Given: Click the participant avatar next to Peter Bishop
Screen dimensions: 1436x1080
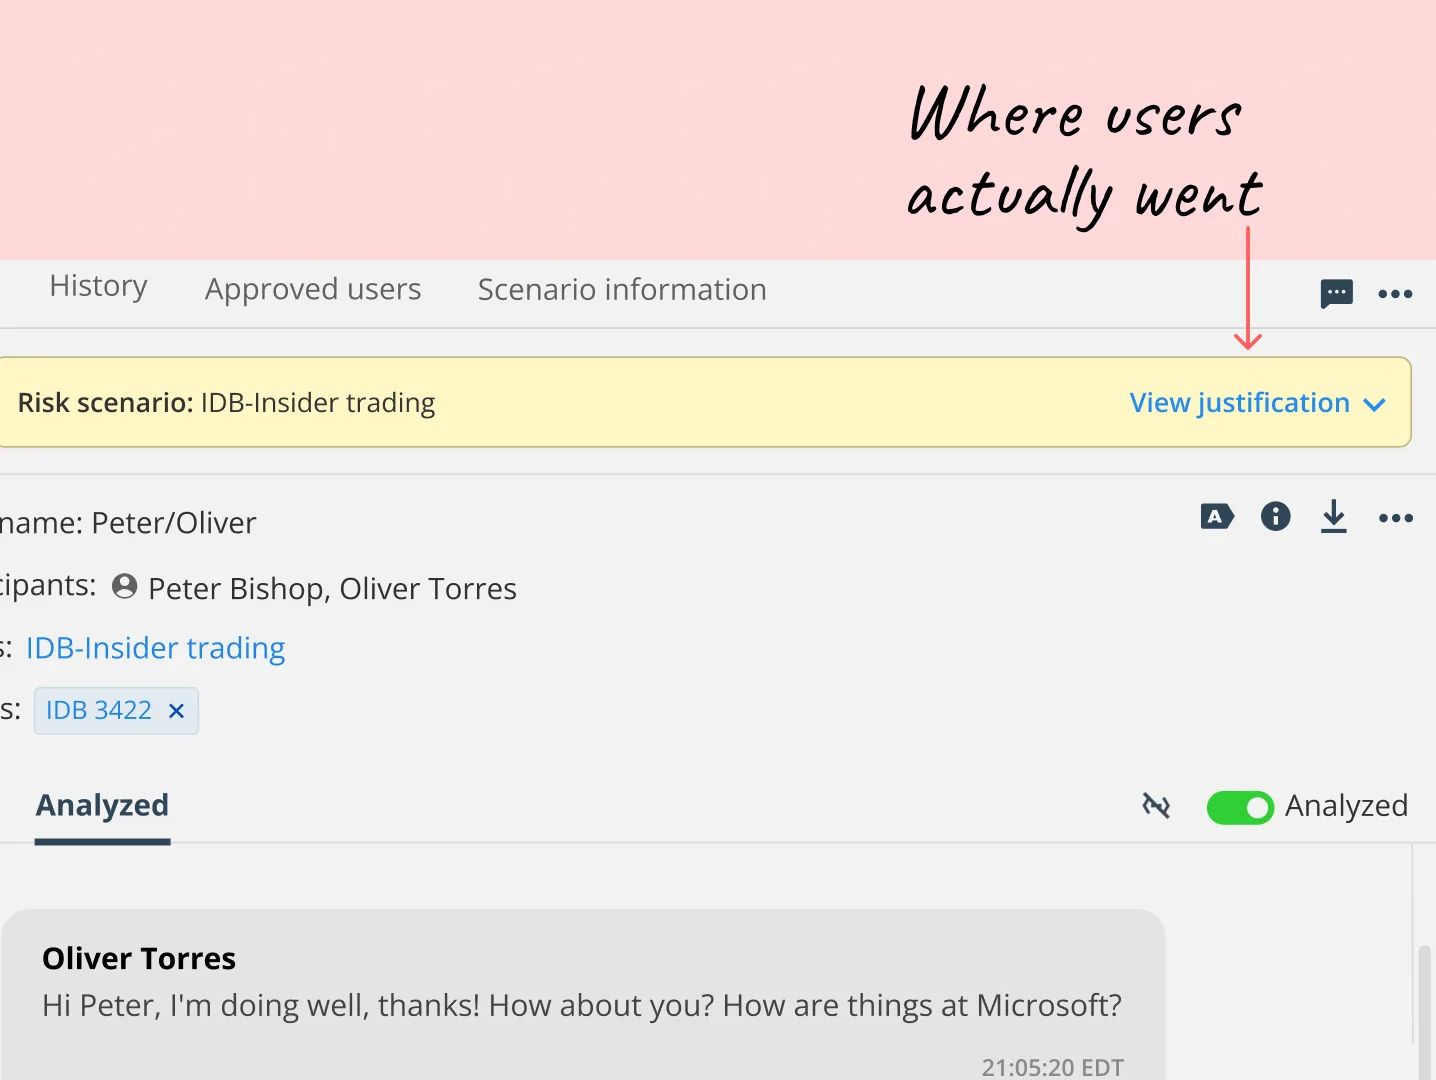Looking at the screenshot, I should 124,586.
